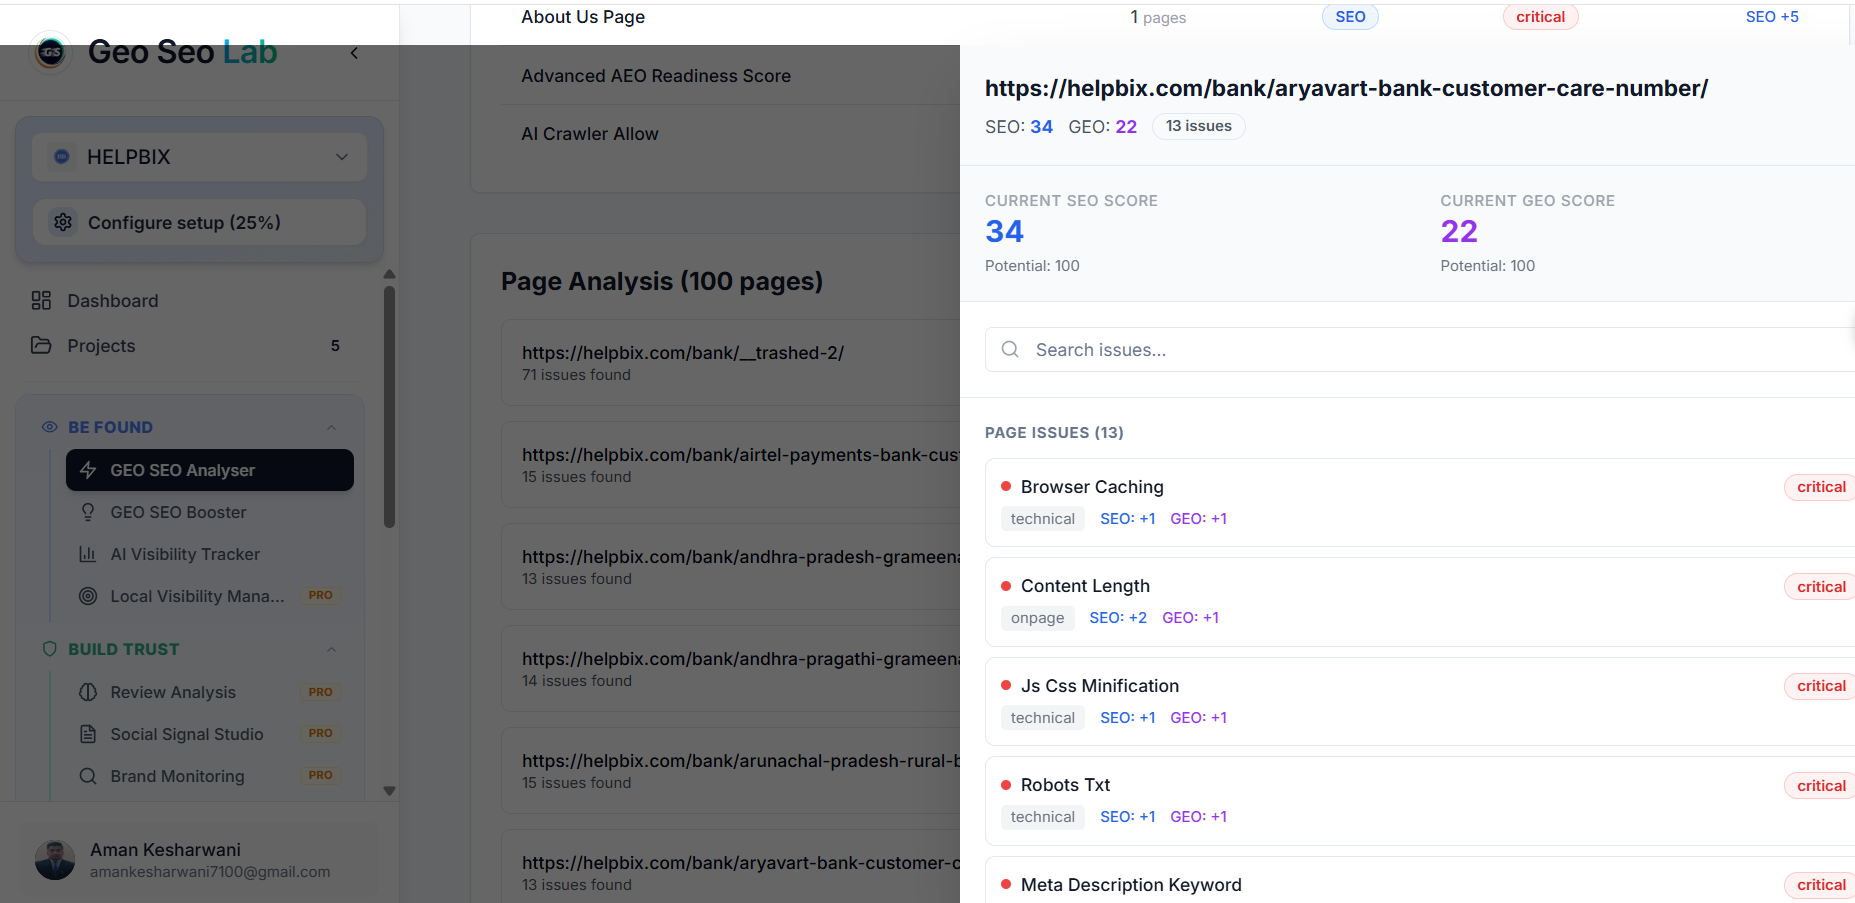Open Social Signal Studio
The width and height of the screenshot is (1855, 903).
pyautogui.click(x=210, y=734)
